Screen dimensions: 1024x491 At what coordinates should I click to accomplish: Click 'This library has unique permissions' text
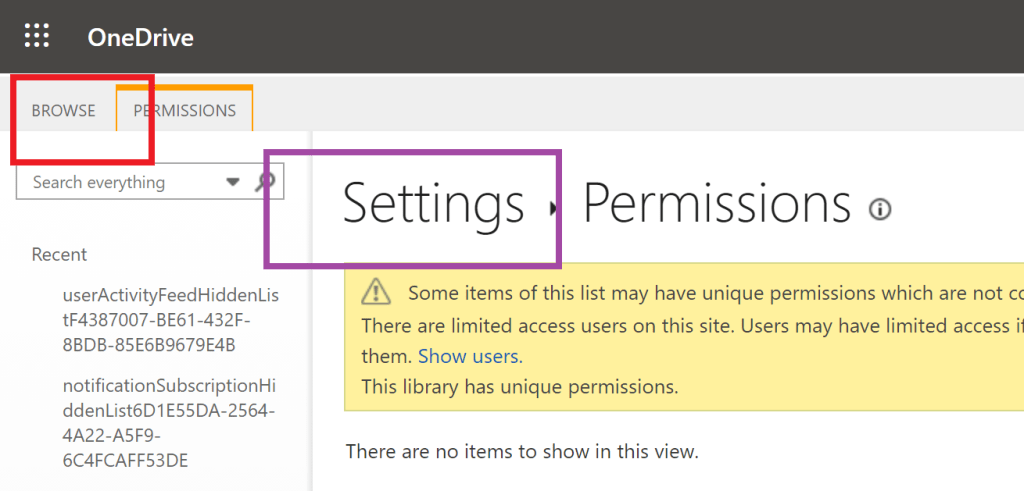[x=519, y=386]
